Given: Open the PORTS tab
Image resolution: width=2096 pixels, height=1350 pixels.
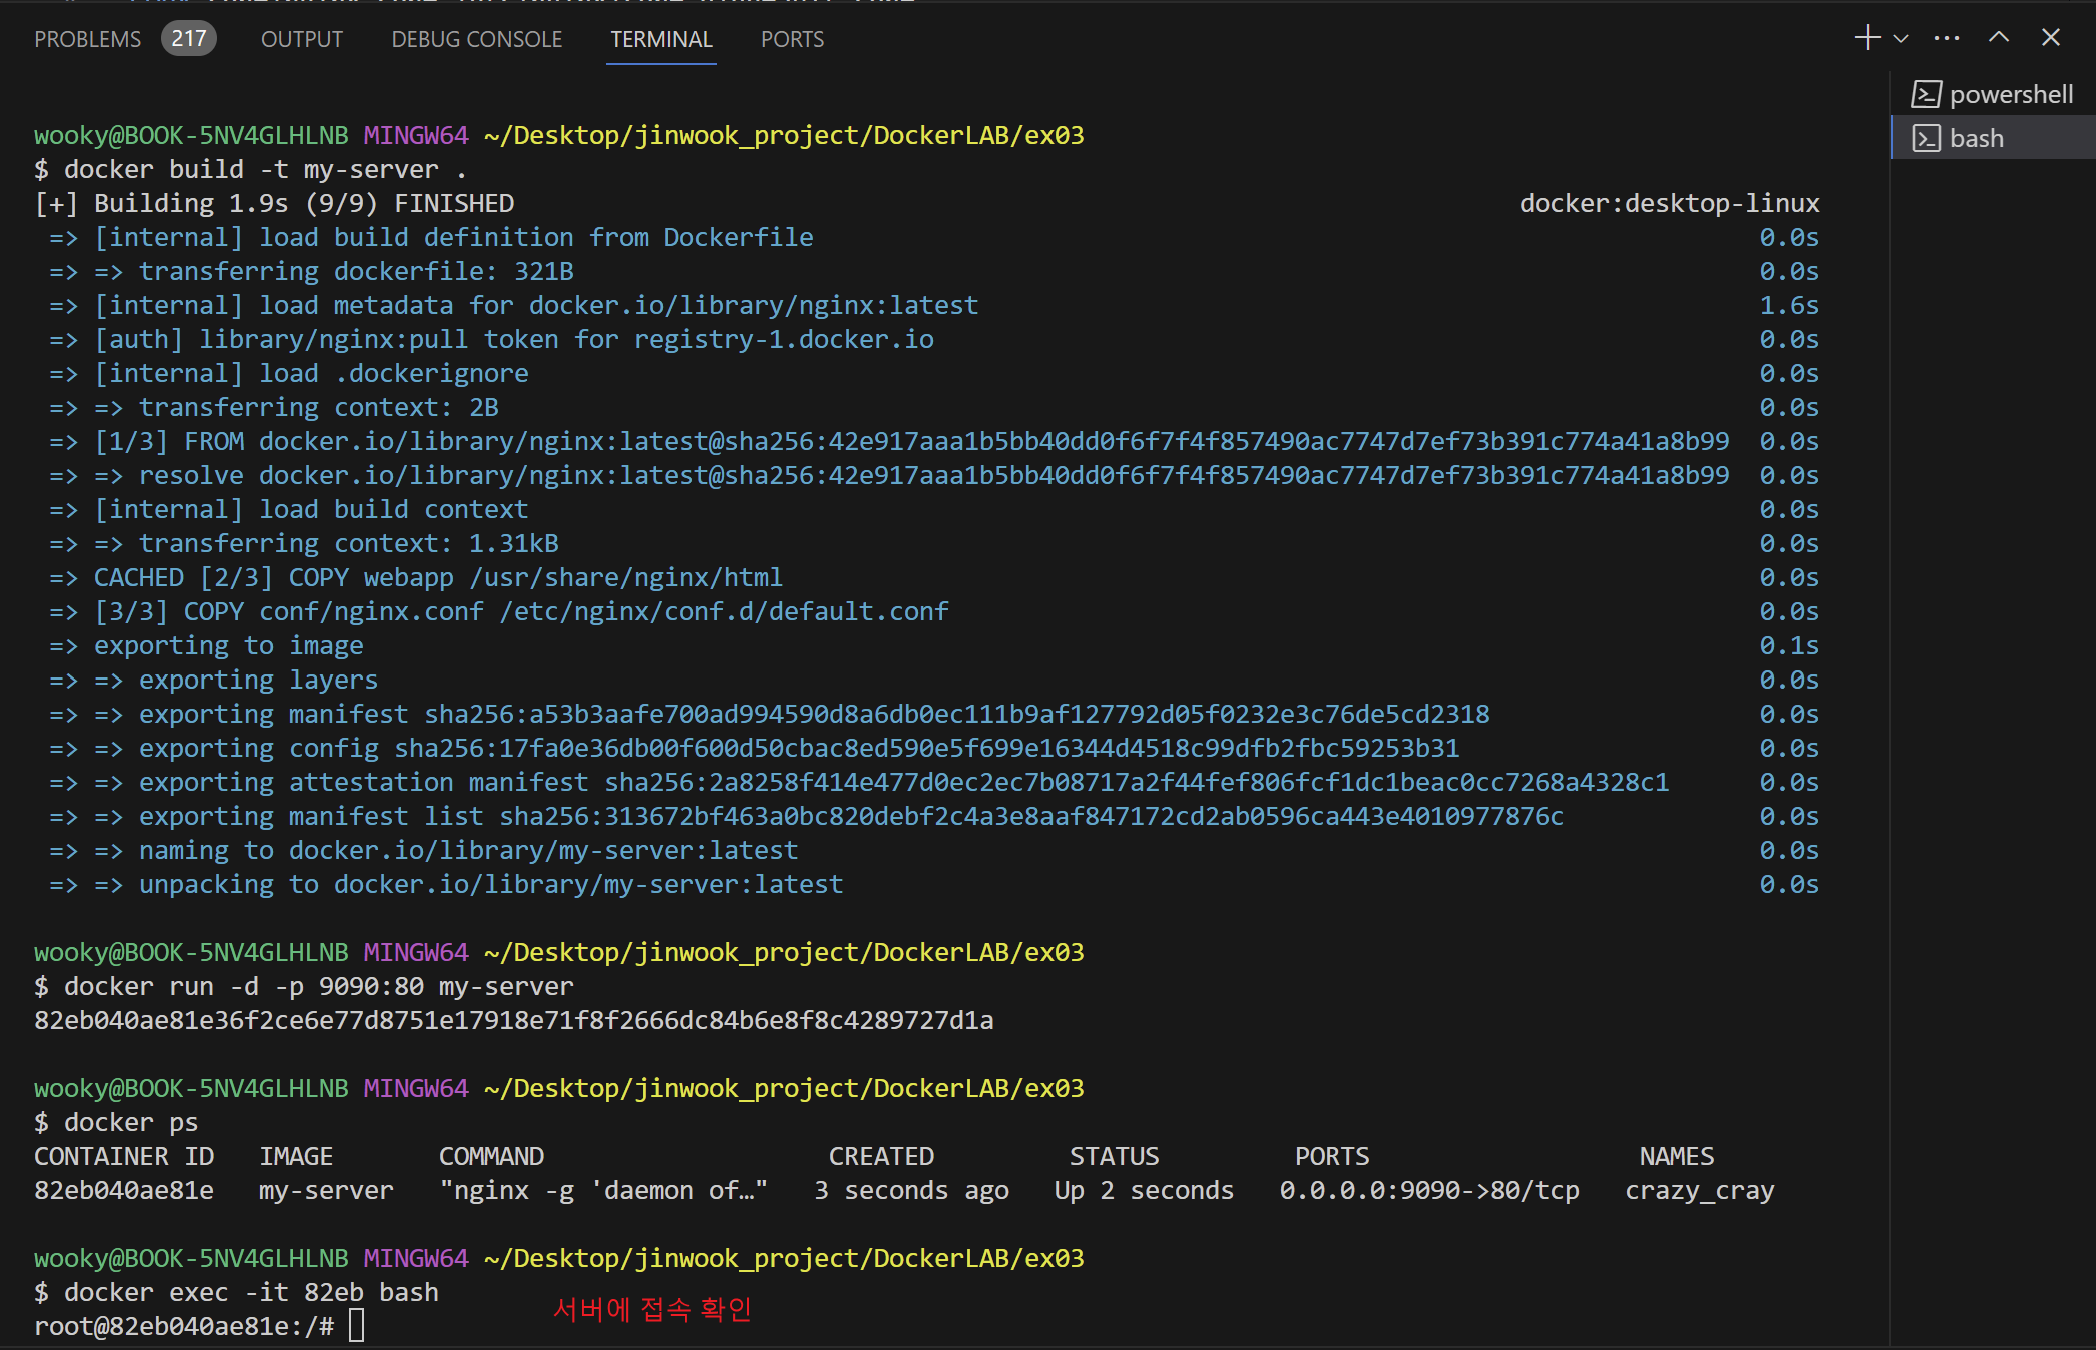Looking at the screenshot, I should [792, 39].
